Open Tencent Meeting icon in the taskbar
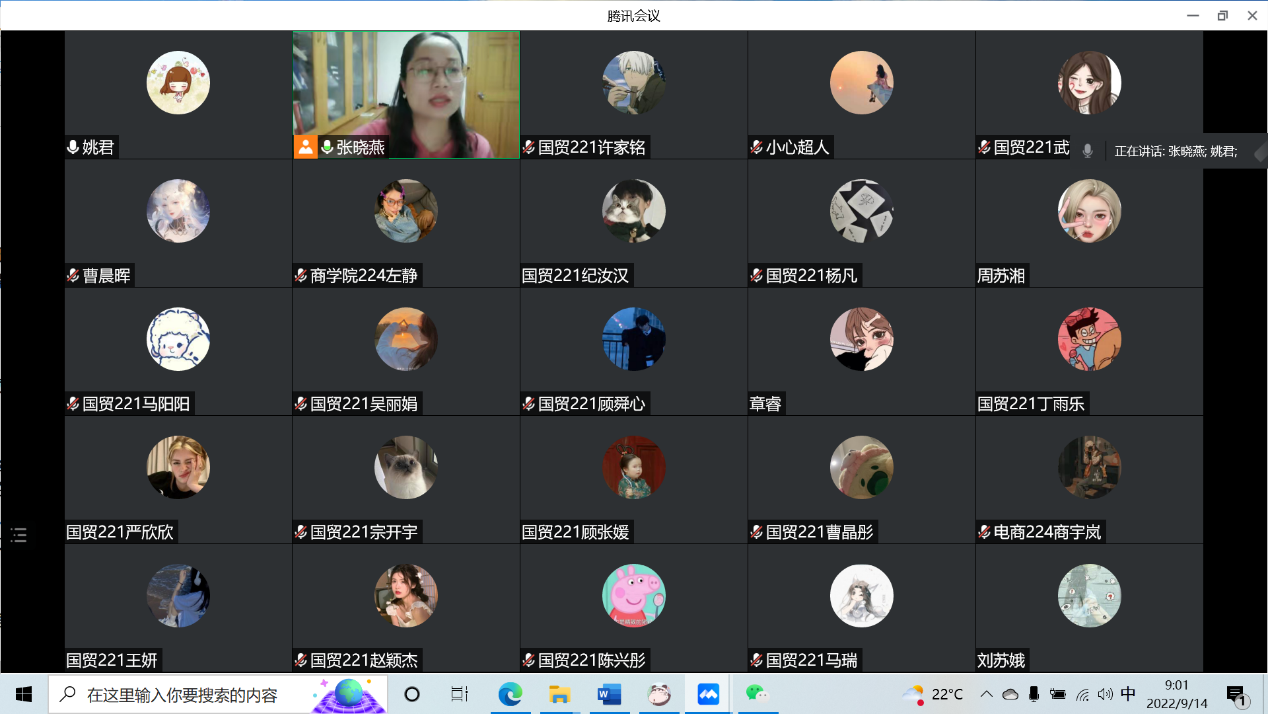This screenshot has width=1268, height=714. point(708,694)
